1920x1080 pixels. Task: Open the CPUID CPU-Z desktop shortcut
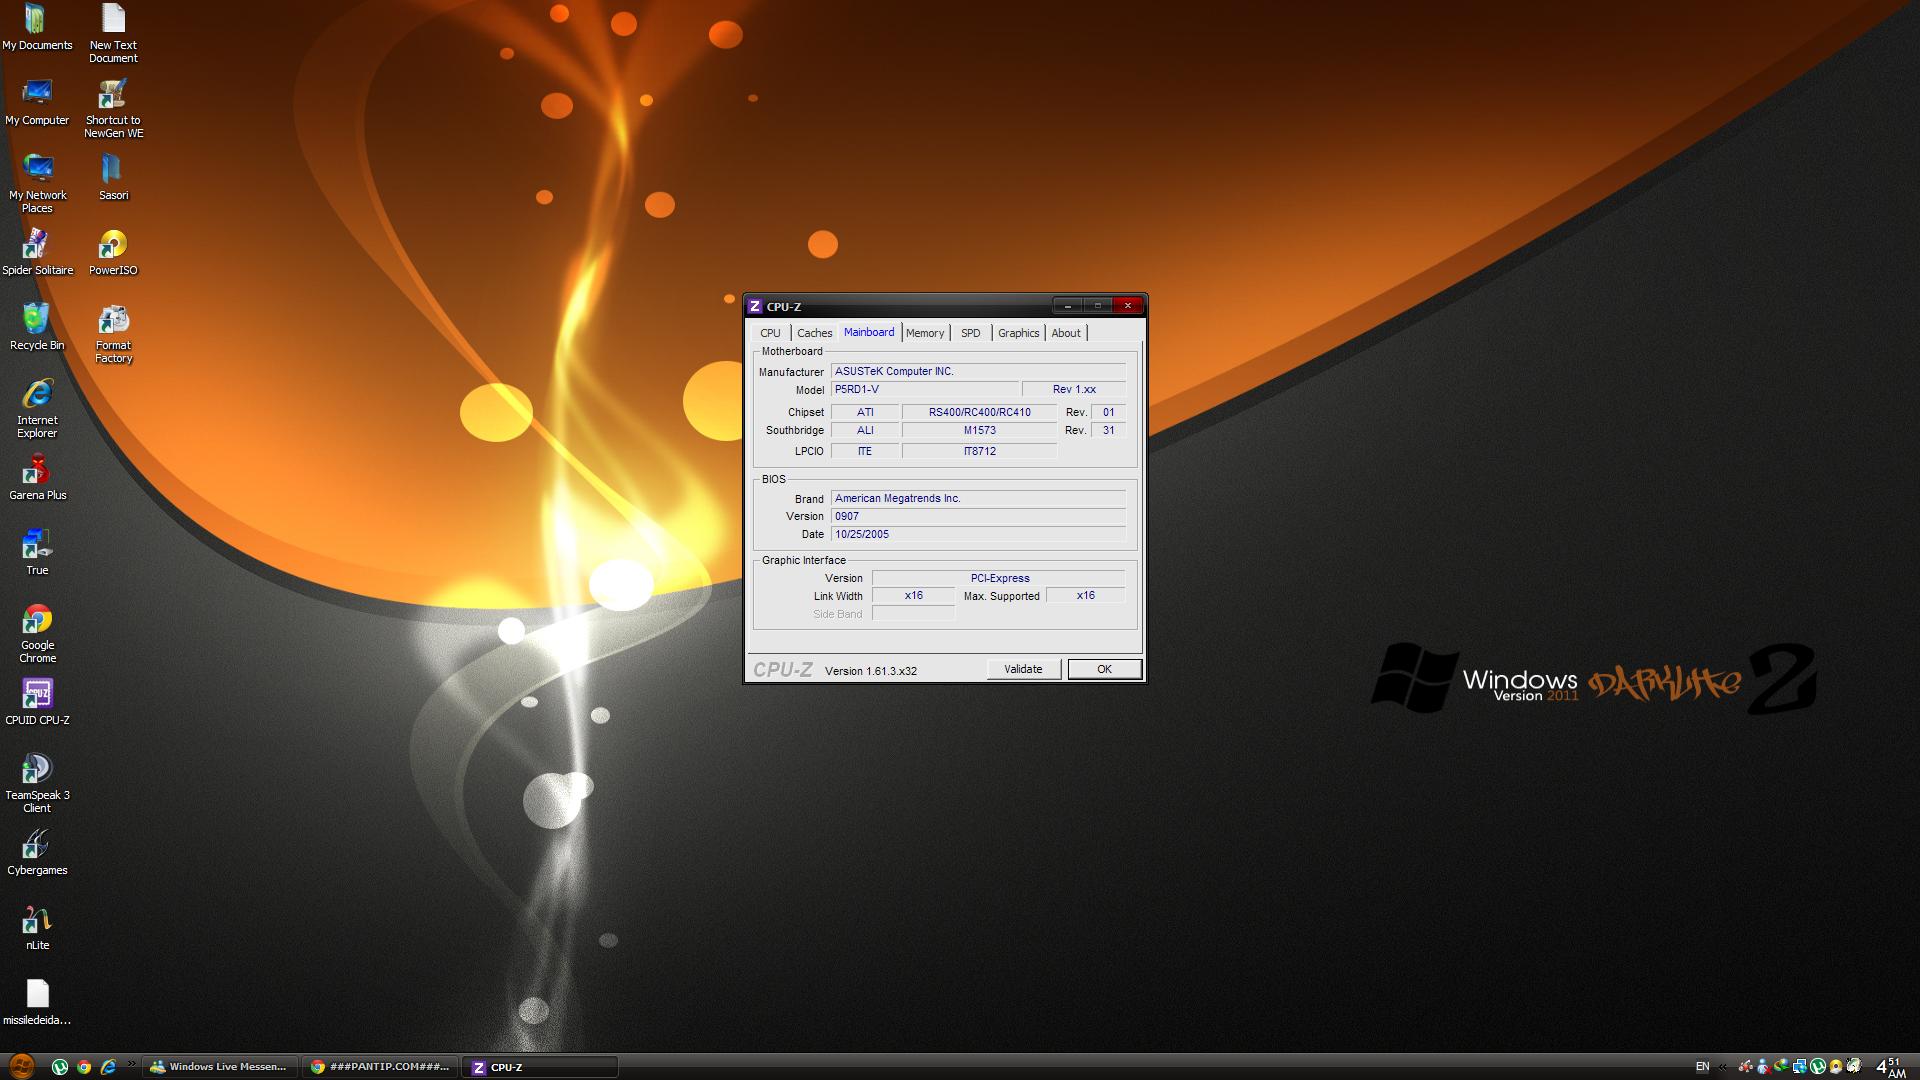[x=37, y=695]
